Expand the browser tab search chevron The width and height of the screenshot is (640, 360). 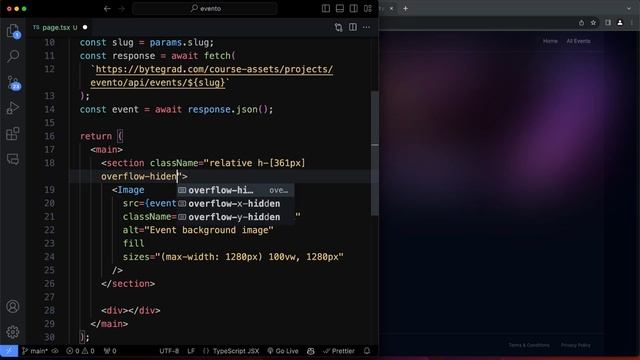click(x=629, y=8)
